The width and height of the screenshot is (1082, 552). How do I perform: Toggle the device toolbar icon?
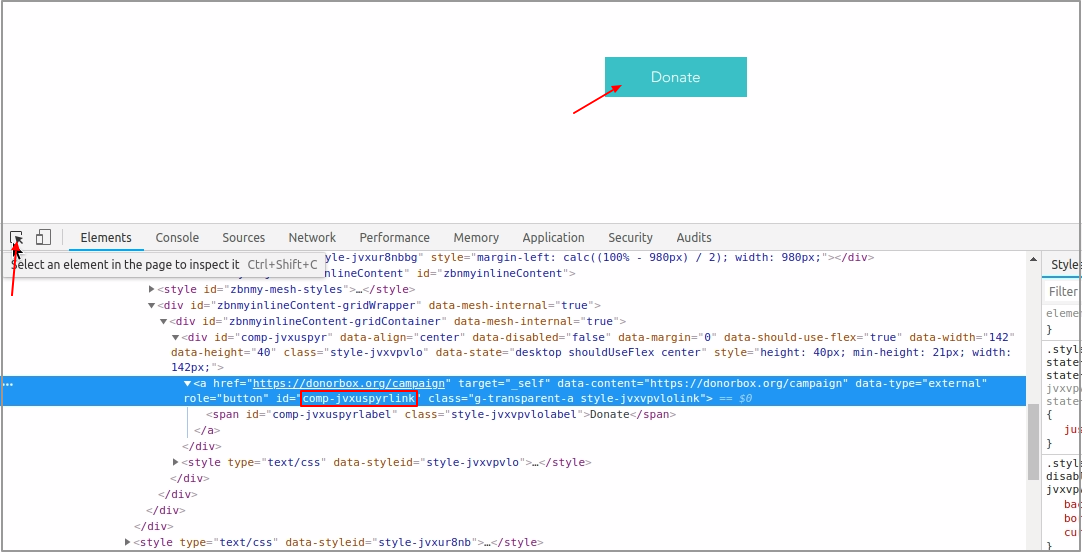43,237
